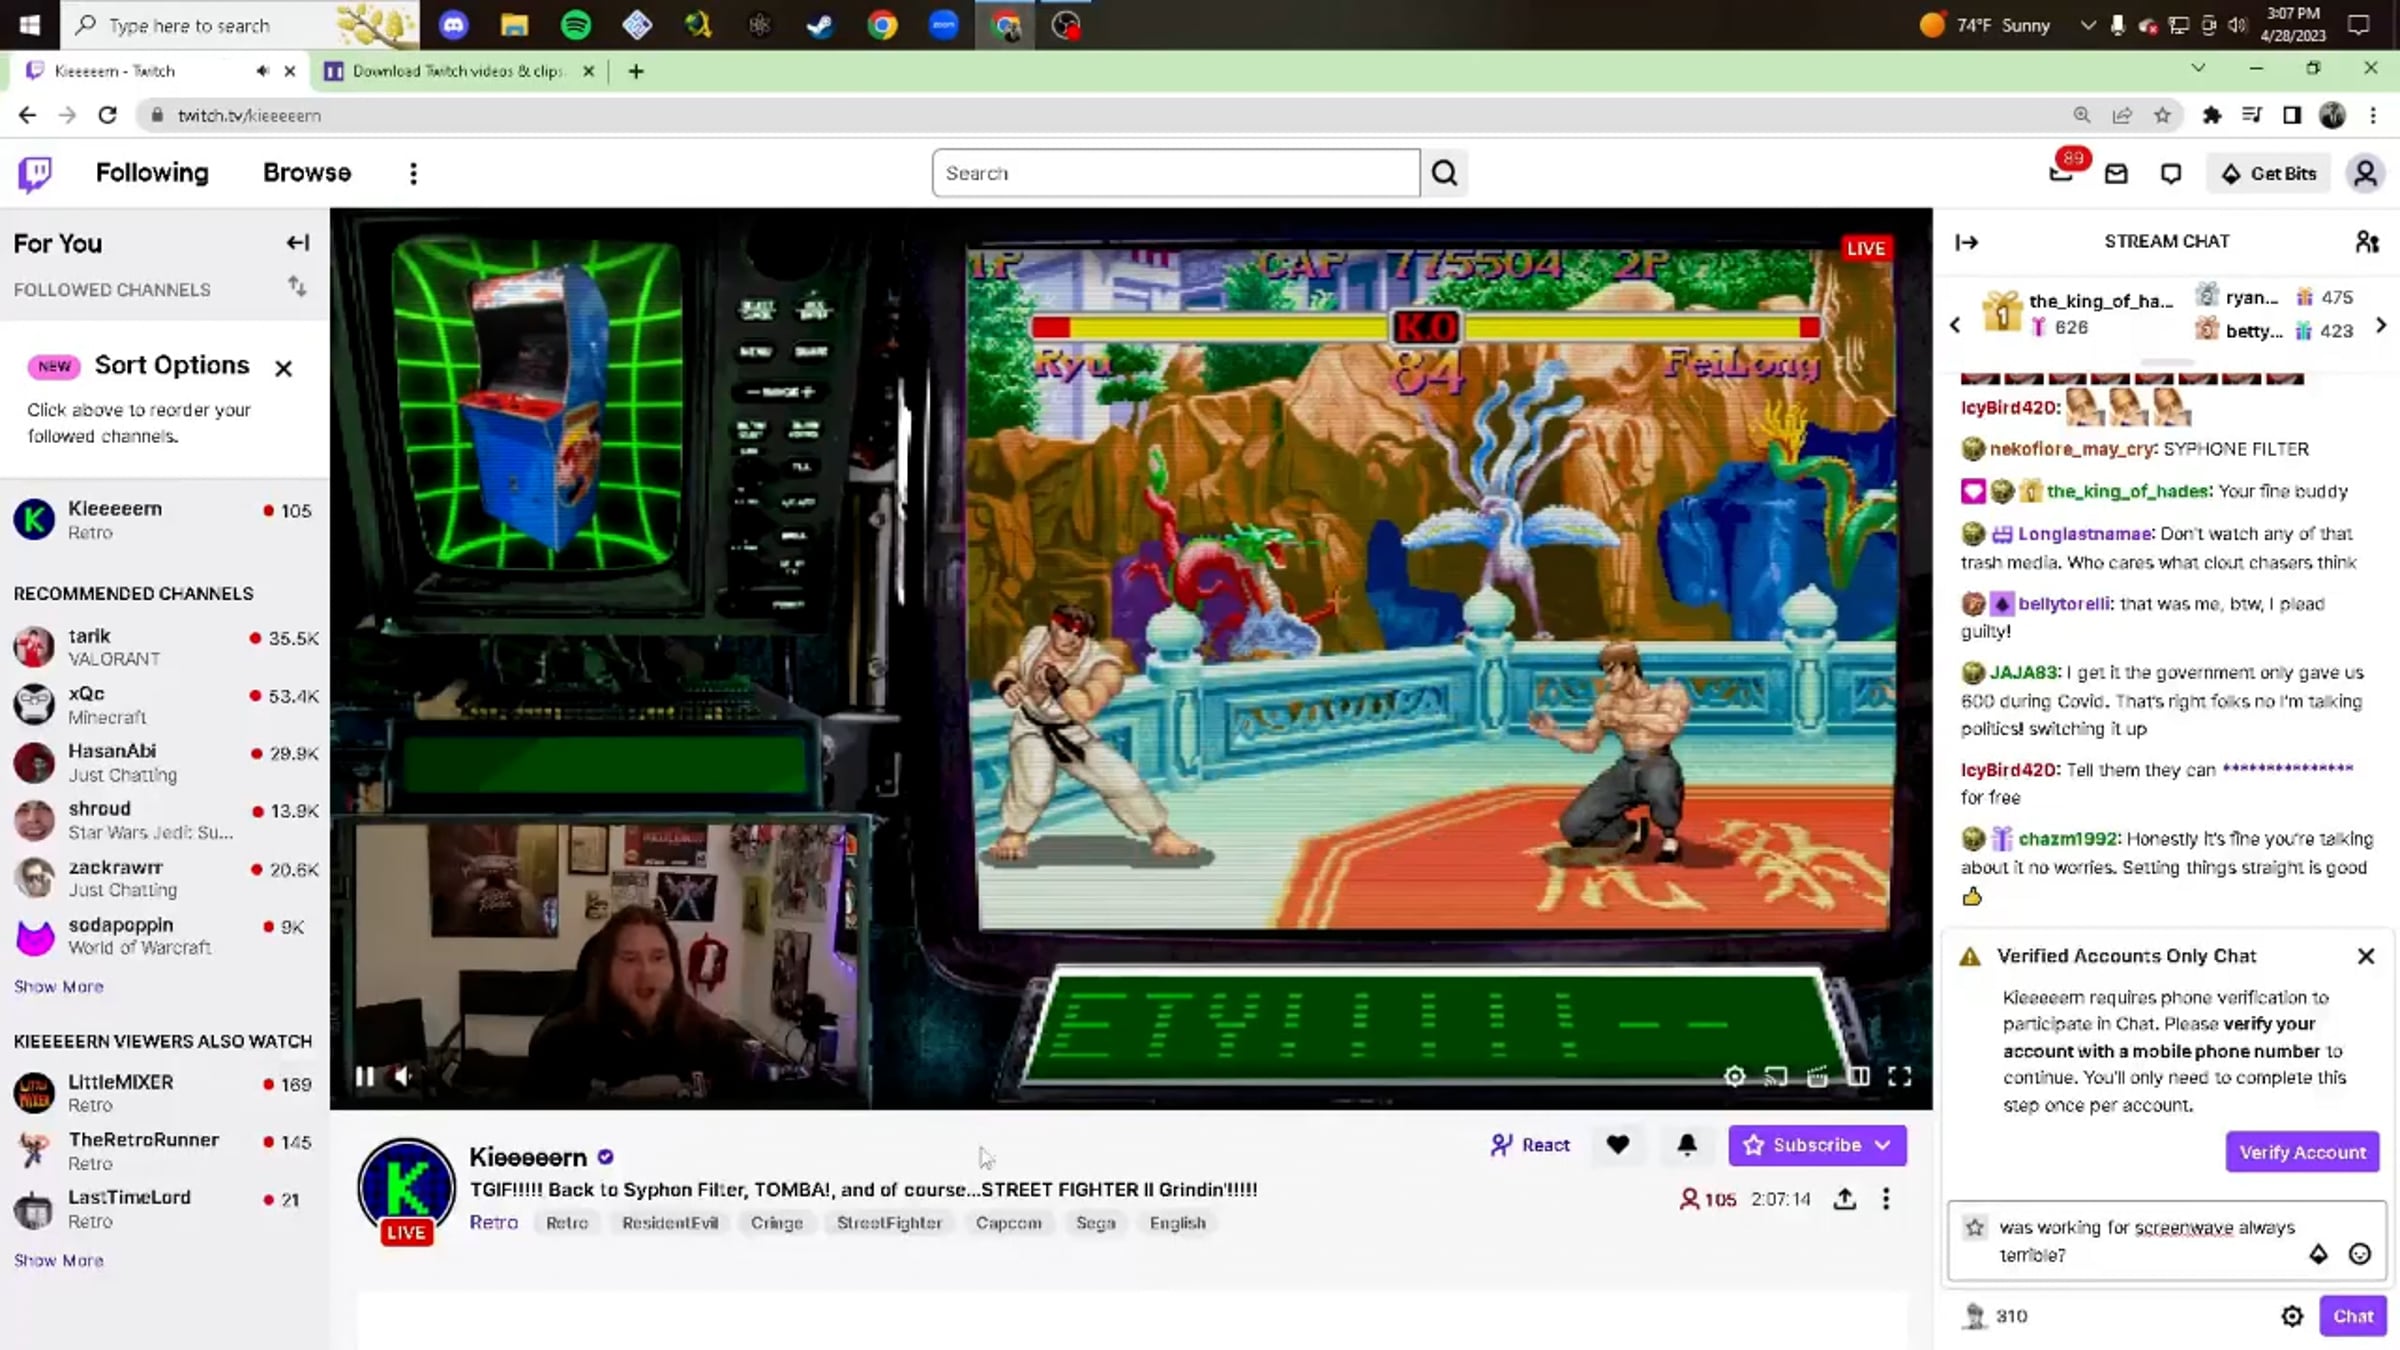Enter fullscreen video mode
The width and height of the screenshot is (2400, 1350).
(1899, 1076)
